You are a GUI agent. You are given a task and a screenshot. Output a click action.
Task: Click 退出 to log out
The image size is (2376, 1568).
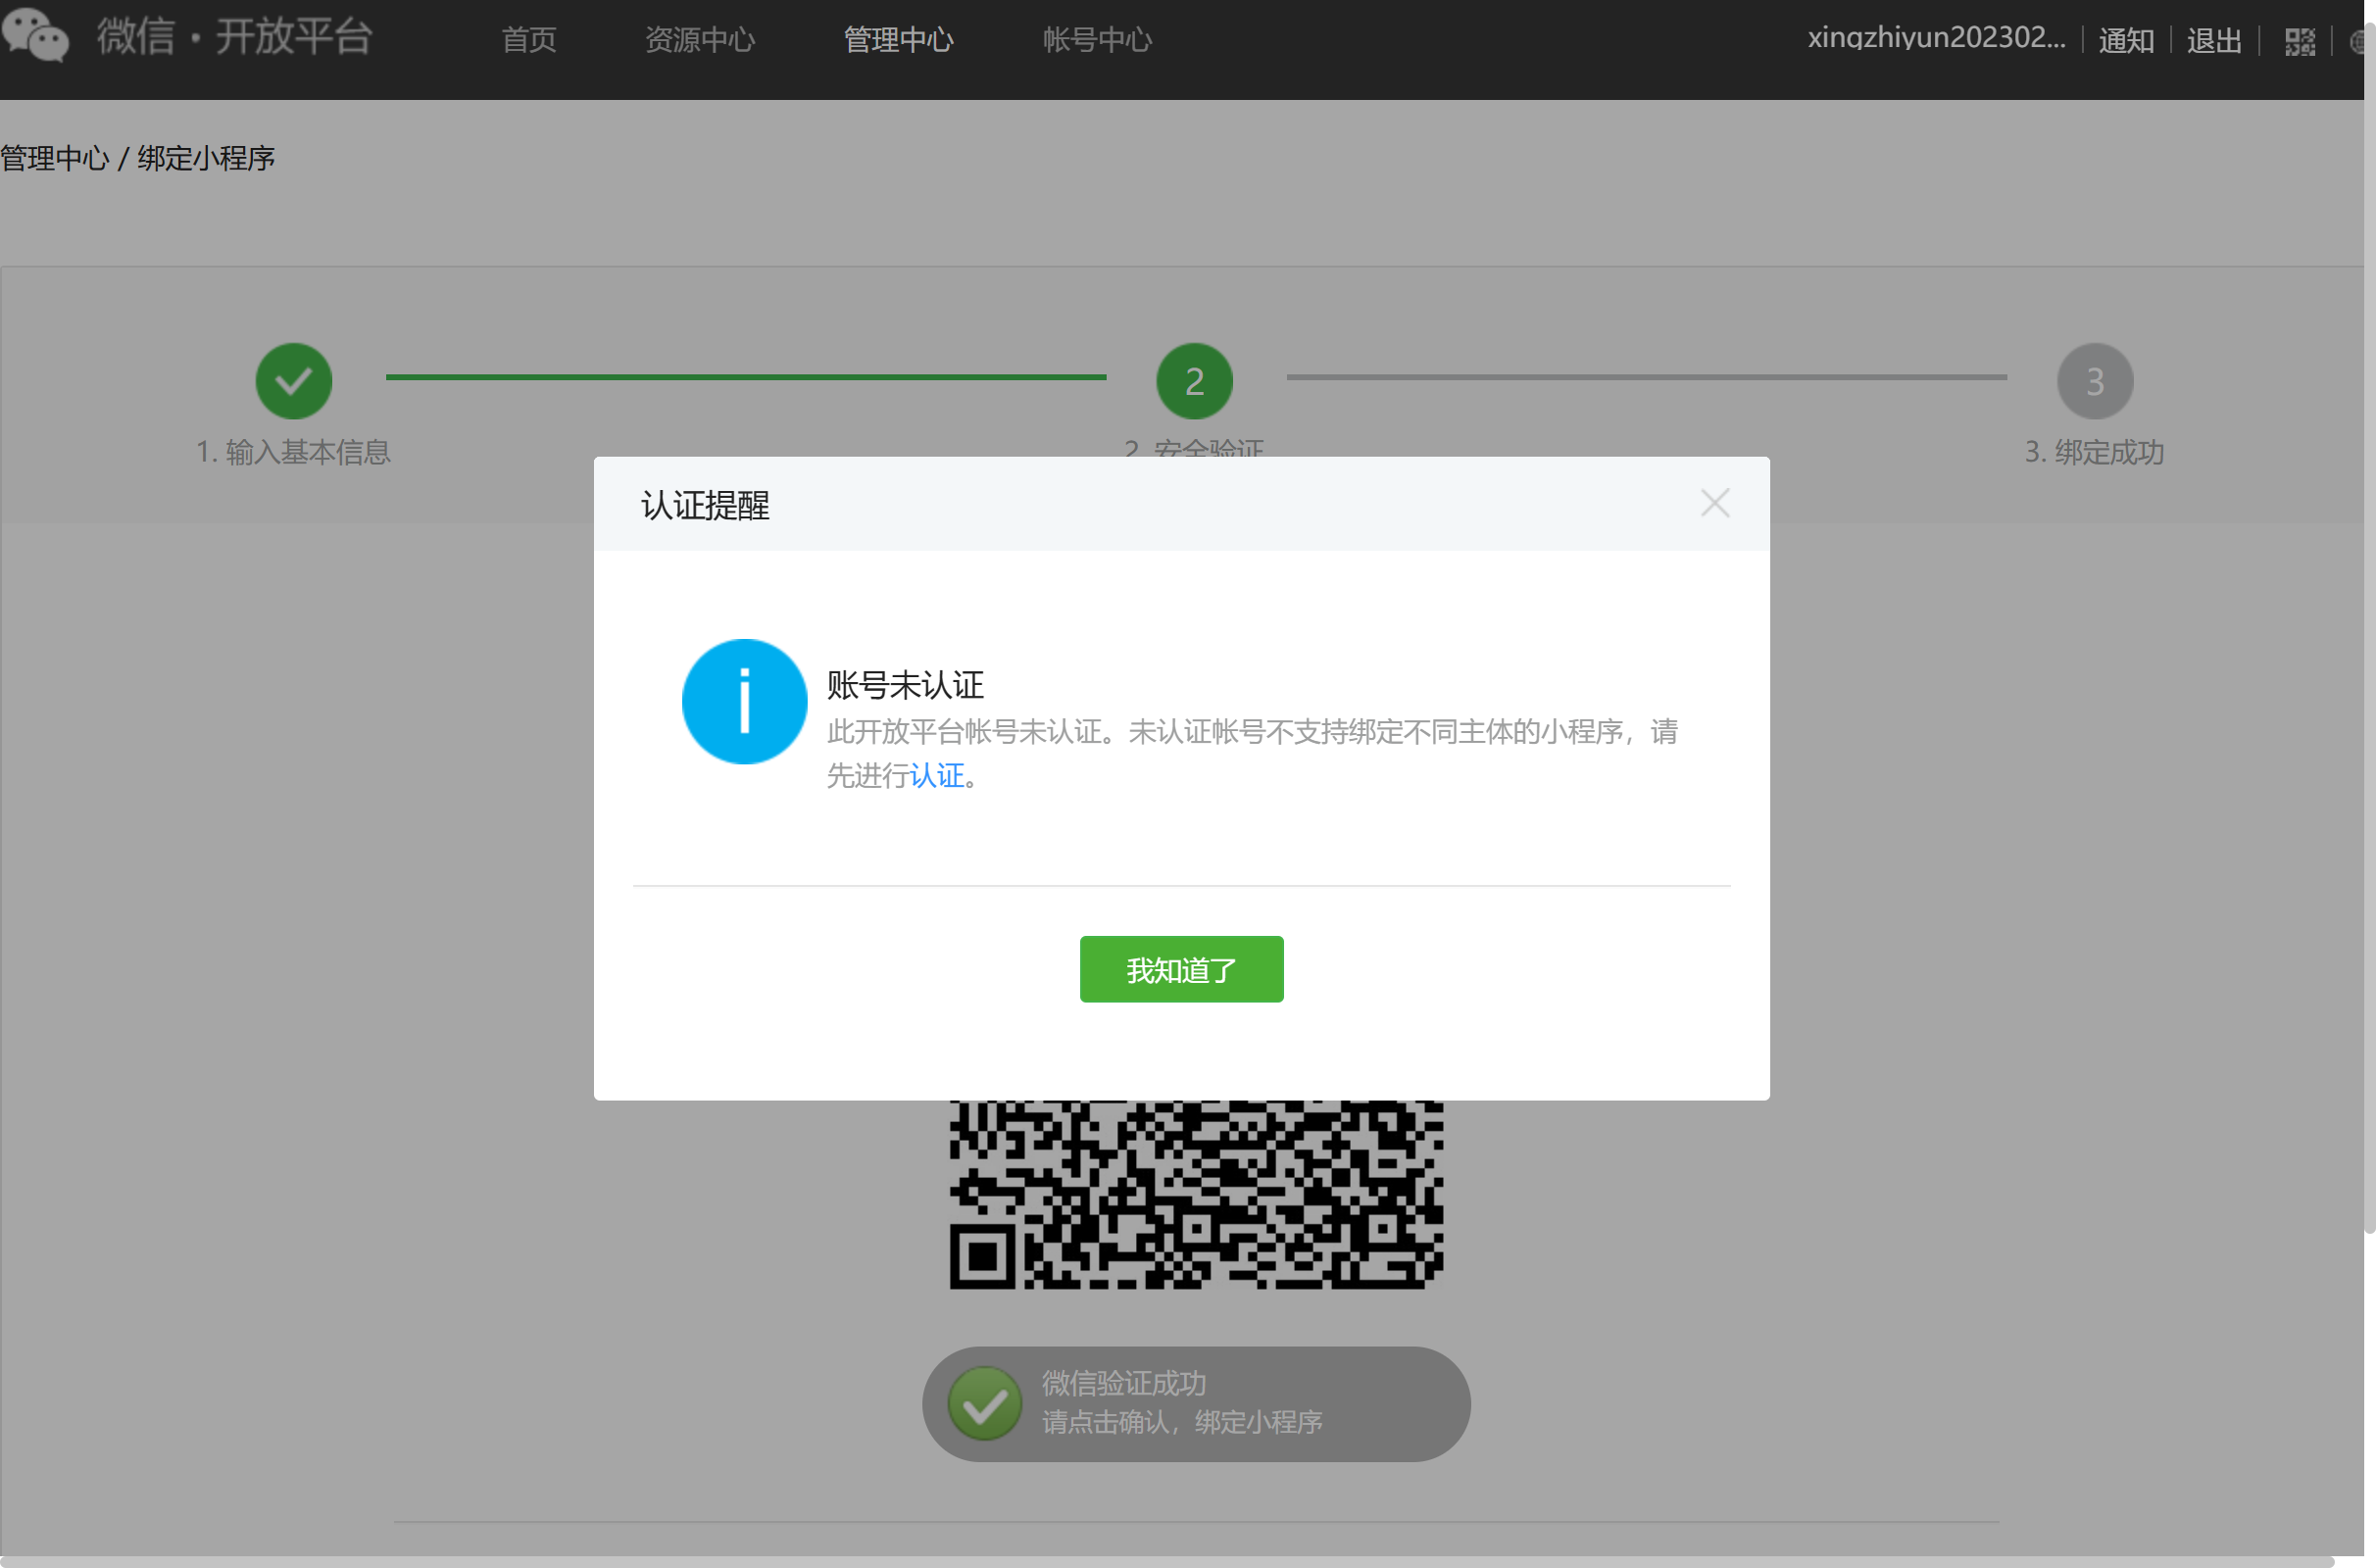pos(2213,41)
